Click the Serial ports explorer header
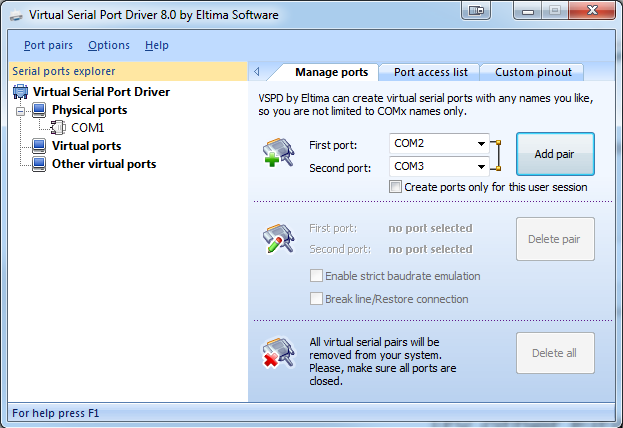Viewport: 623px width, 428px height. click(128, 71)
